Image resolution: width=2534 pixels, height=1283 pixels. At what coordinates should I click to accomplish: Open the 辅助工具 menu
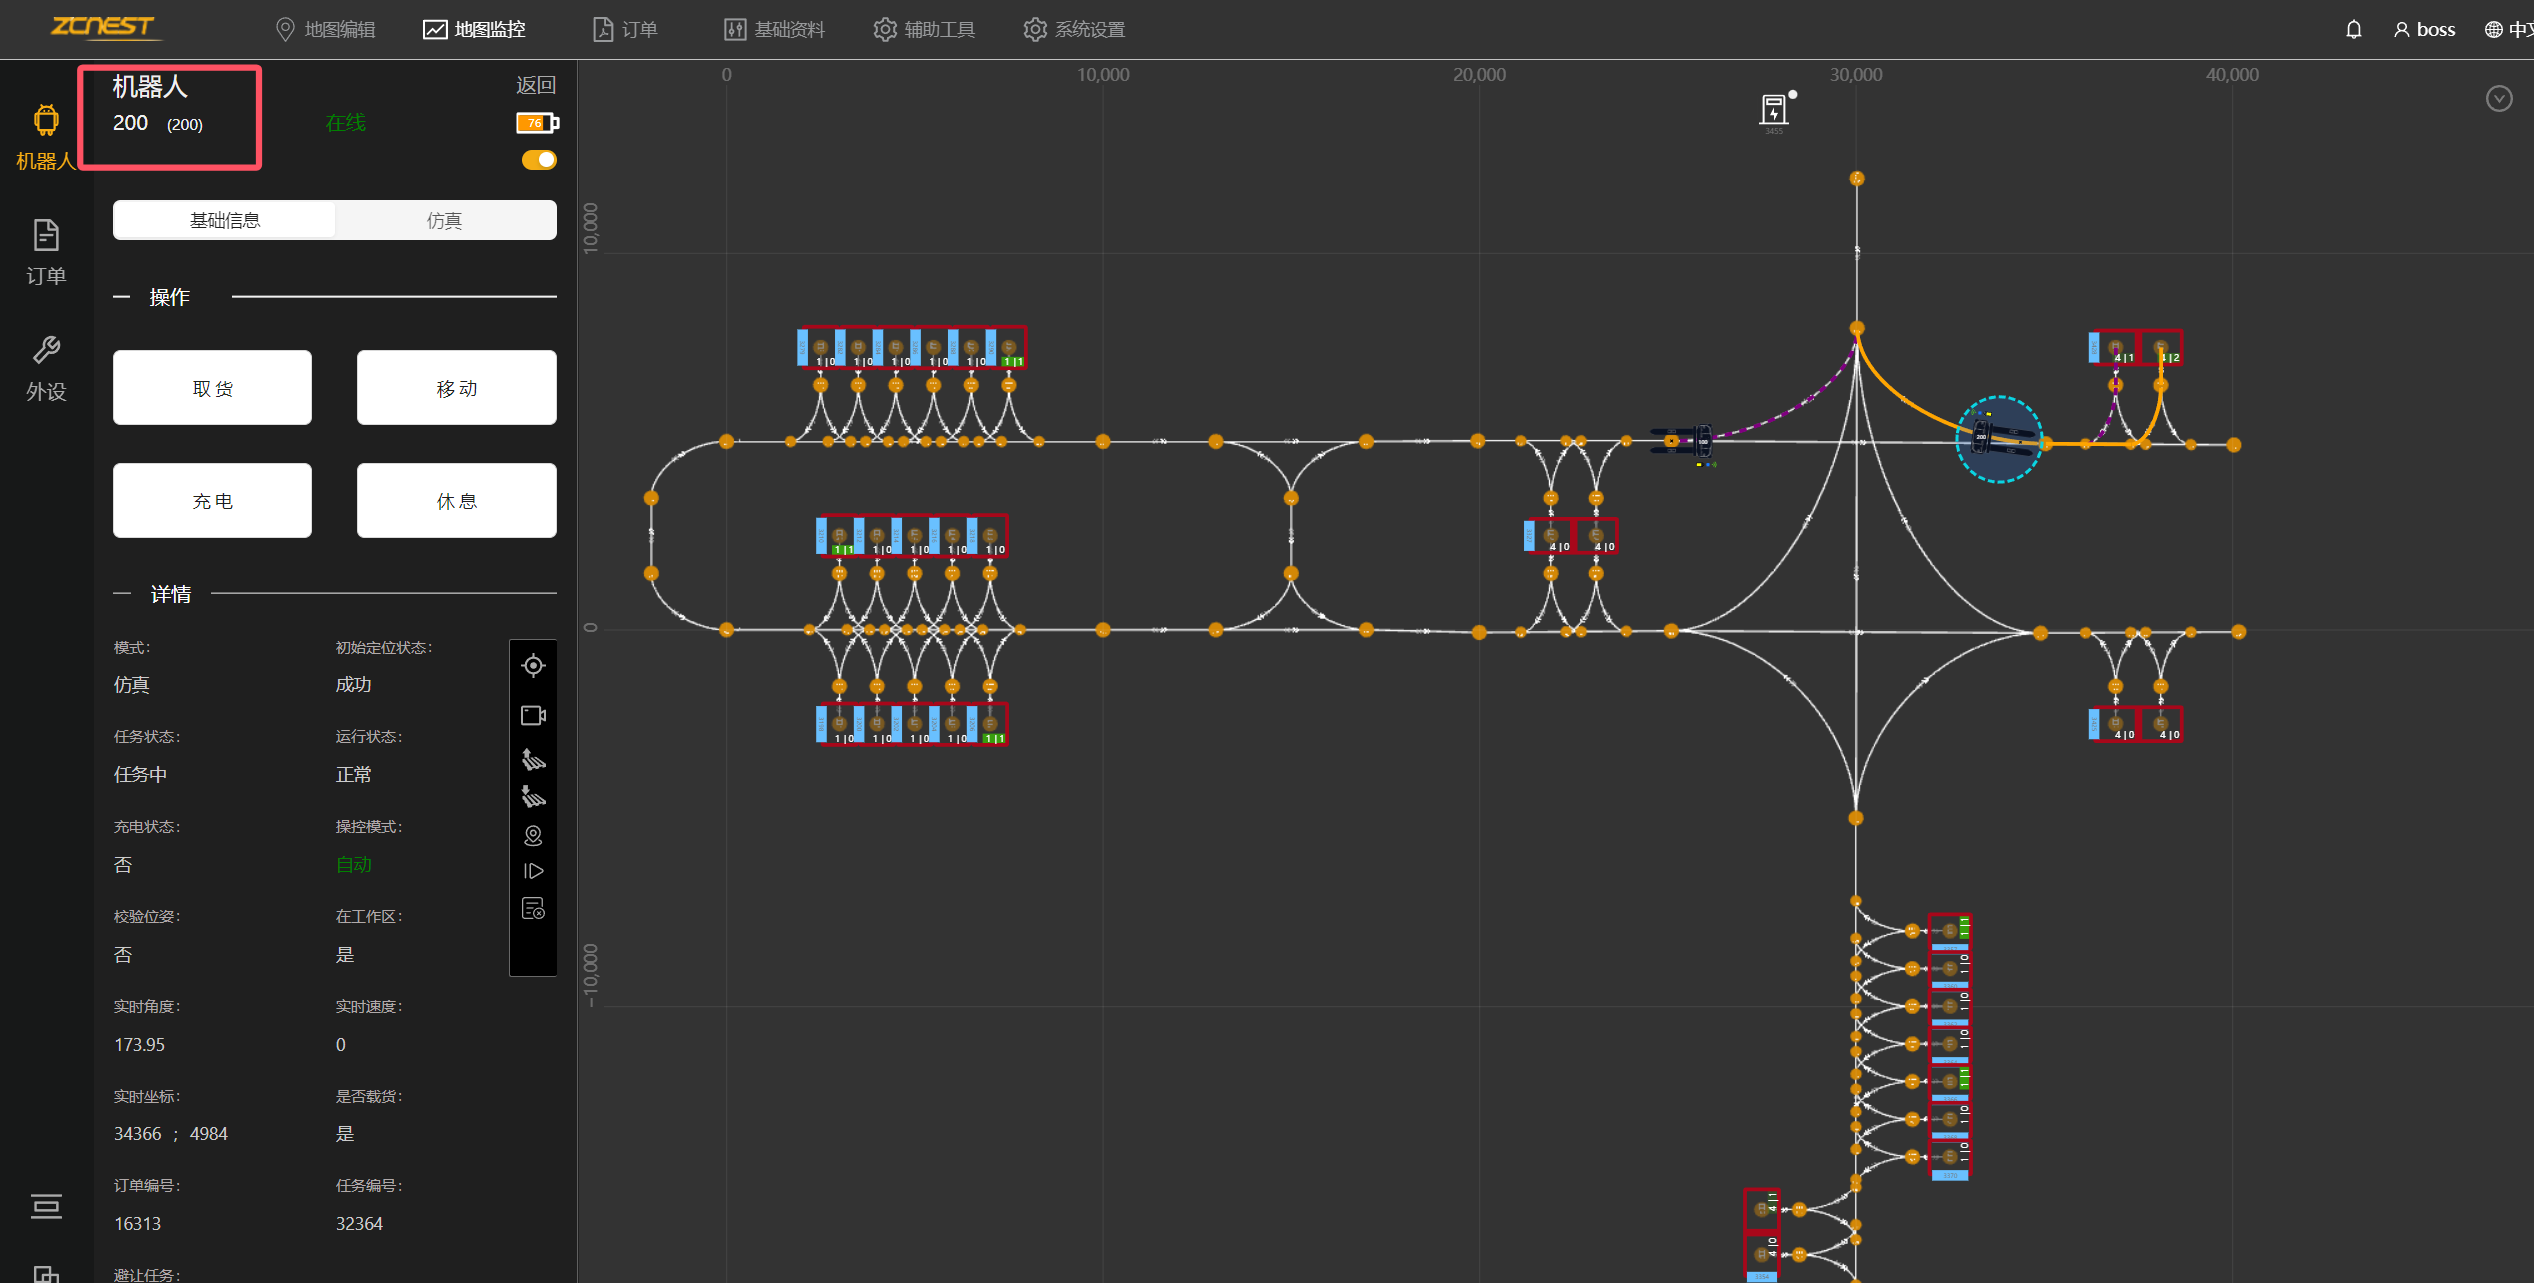click(925, 30)
